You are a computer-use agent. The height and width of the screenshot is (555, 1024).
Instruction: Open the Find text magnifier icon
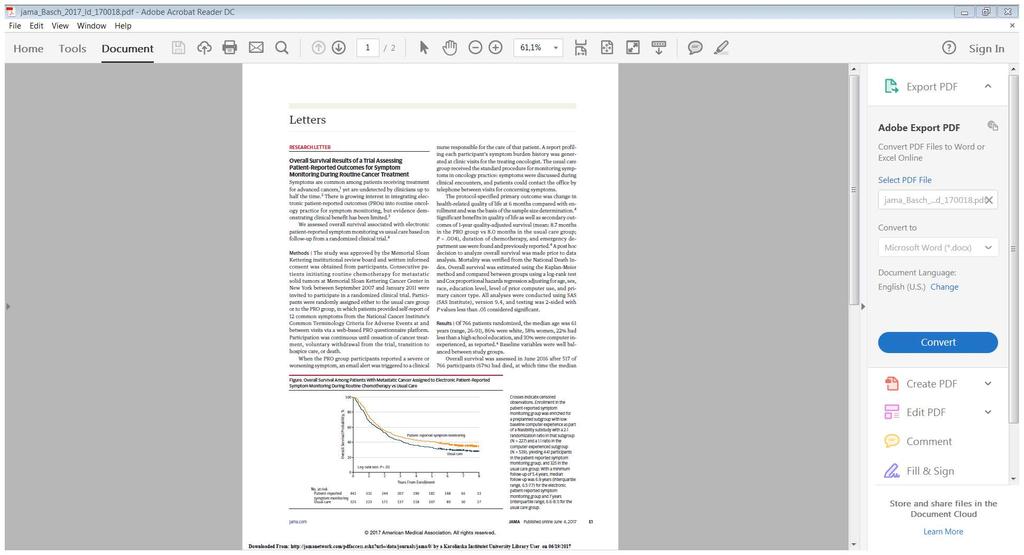tap(281, 48)
